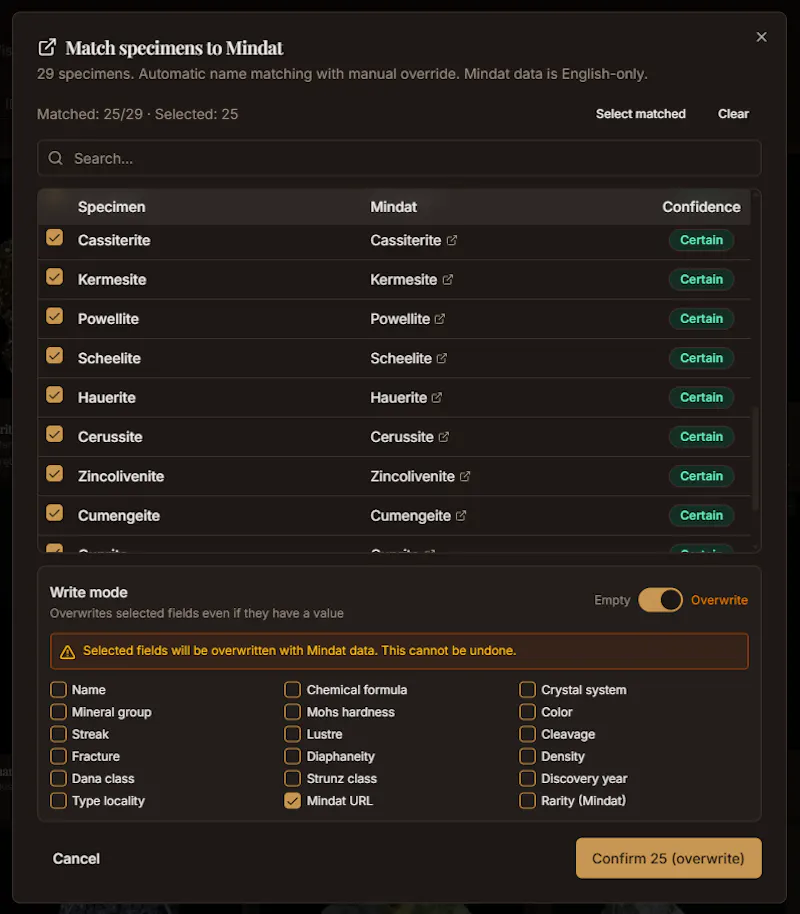The image size is (800, 914).
Task: Open Cerussite Mindat external link icon
Action: pos(444,437)
